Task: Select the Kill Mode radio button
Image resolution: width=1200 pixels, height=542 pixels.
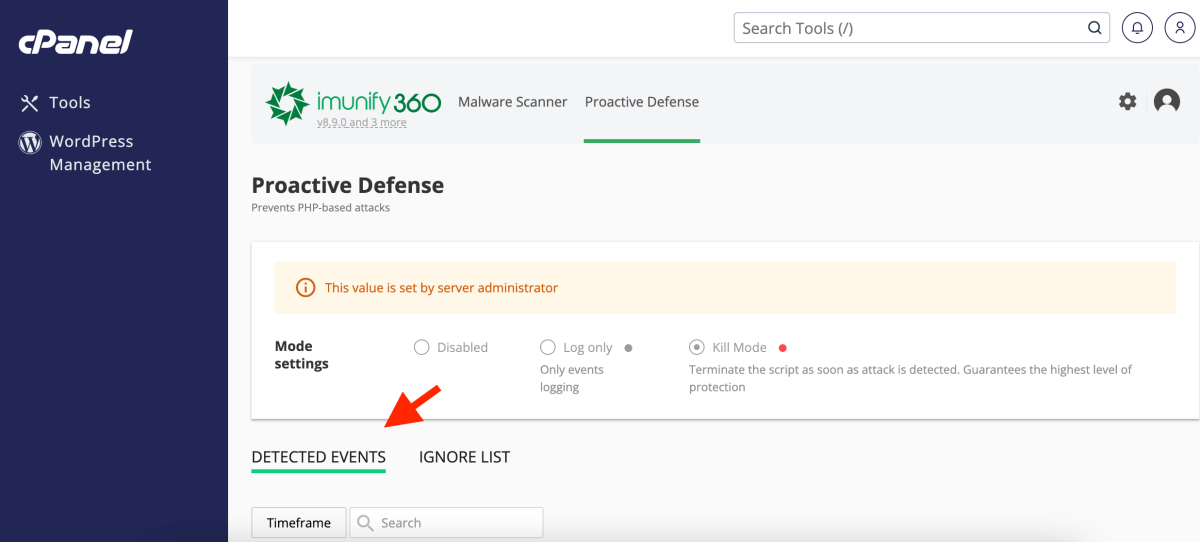Action: pos(697,348)
